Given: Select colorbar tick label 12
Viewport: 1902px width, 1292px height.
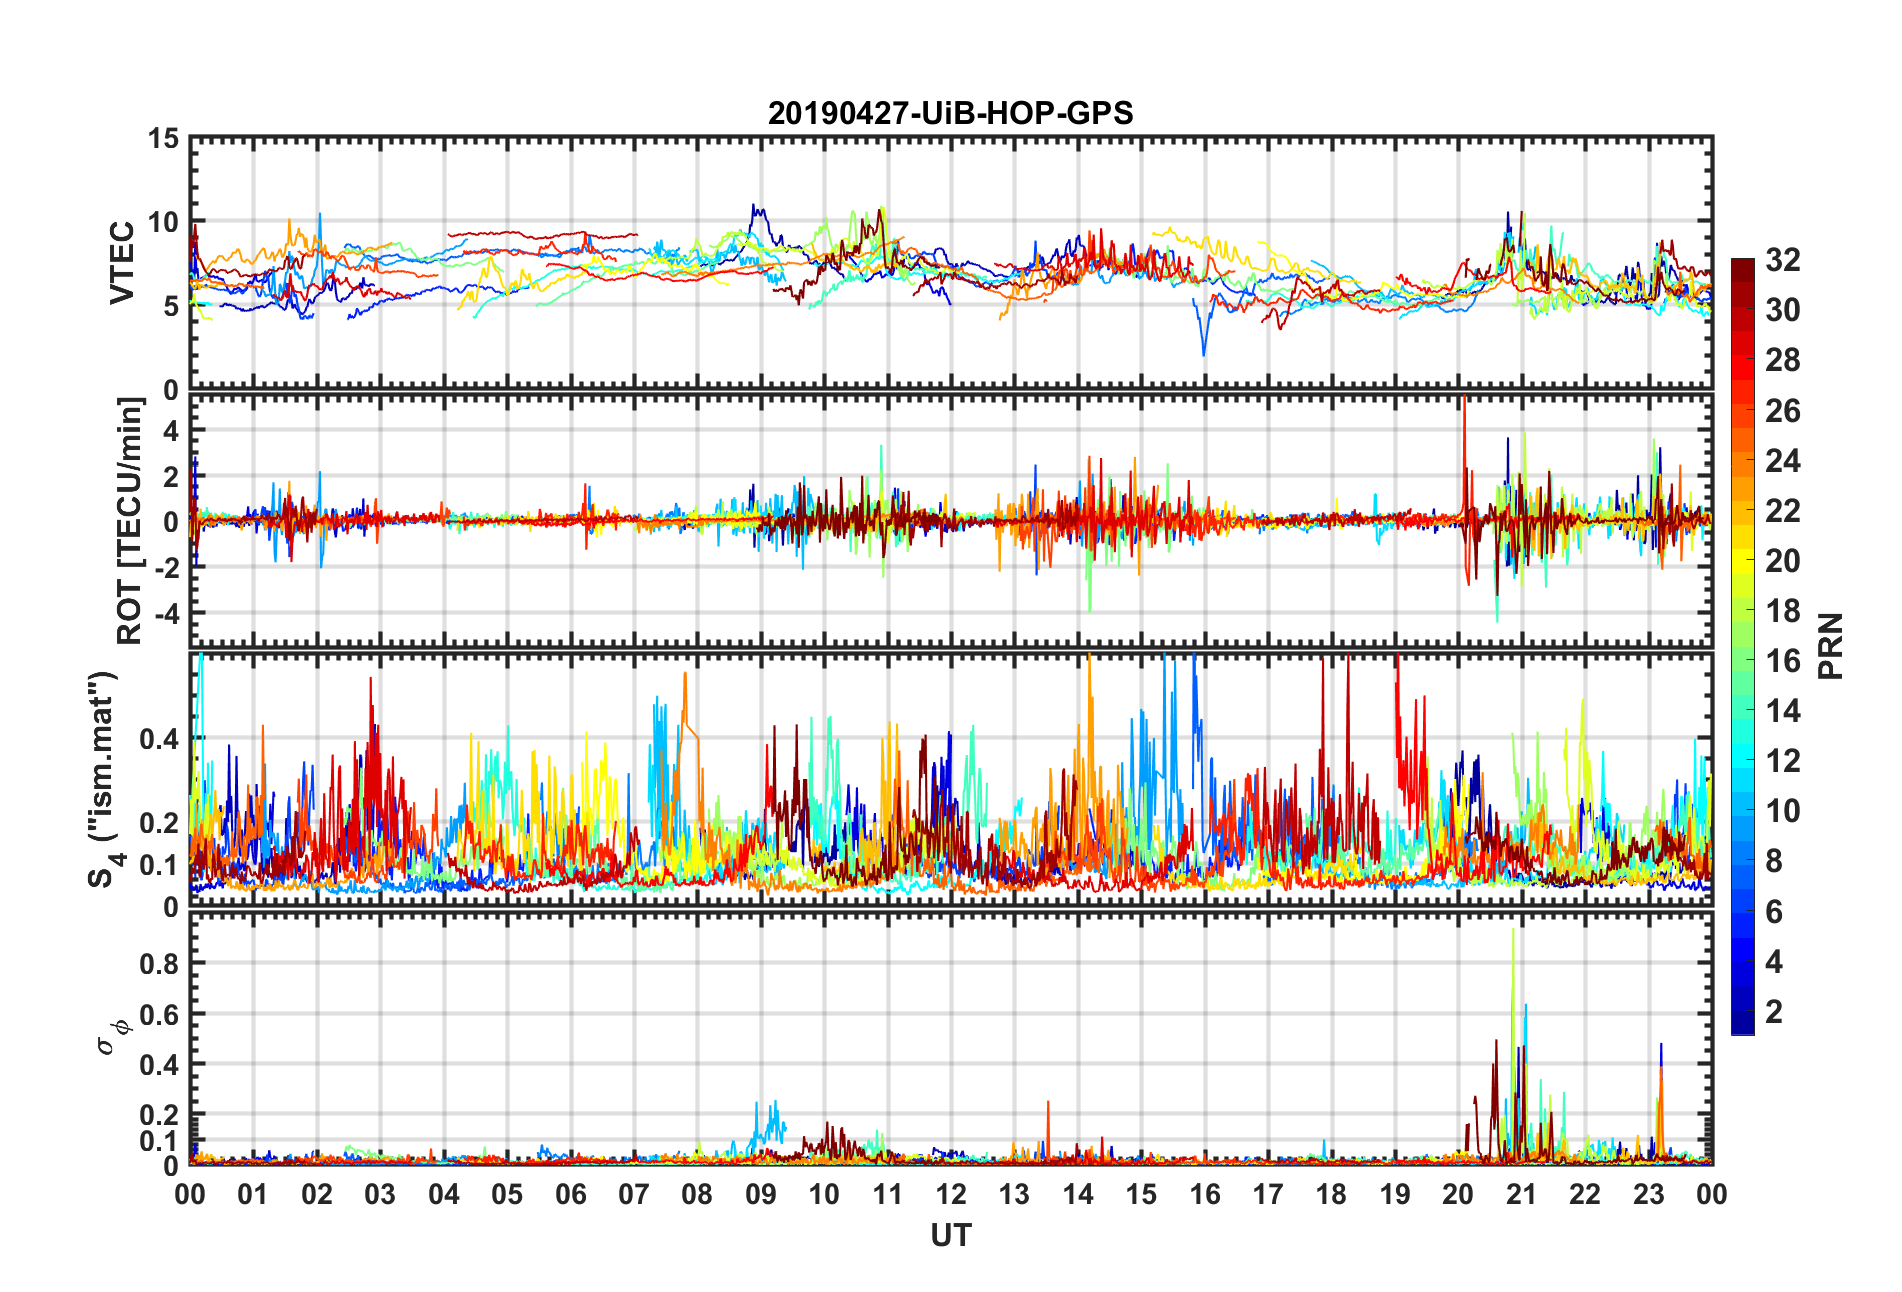Looking at the screenshot, I should tap(1782, 761).
